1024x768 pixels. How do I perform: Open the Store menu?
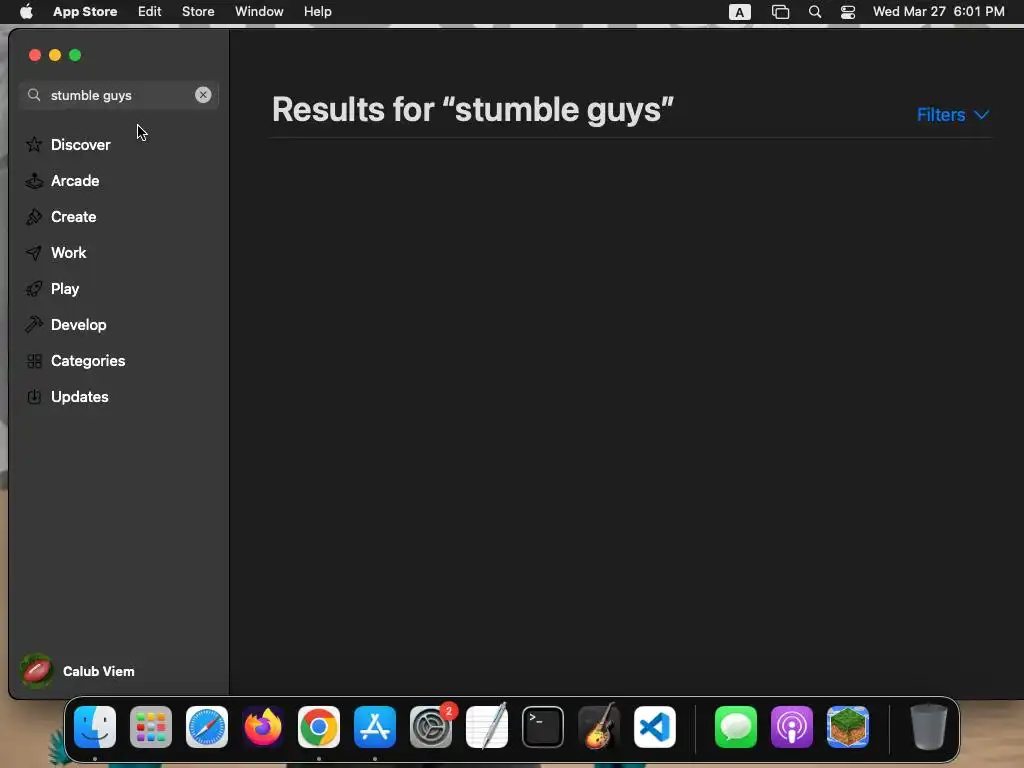(x=198, y=11)
